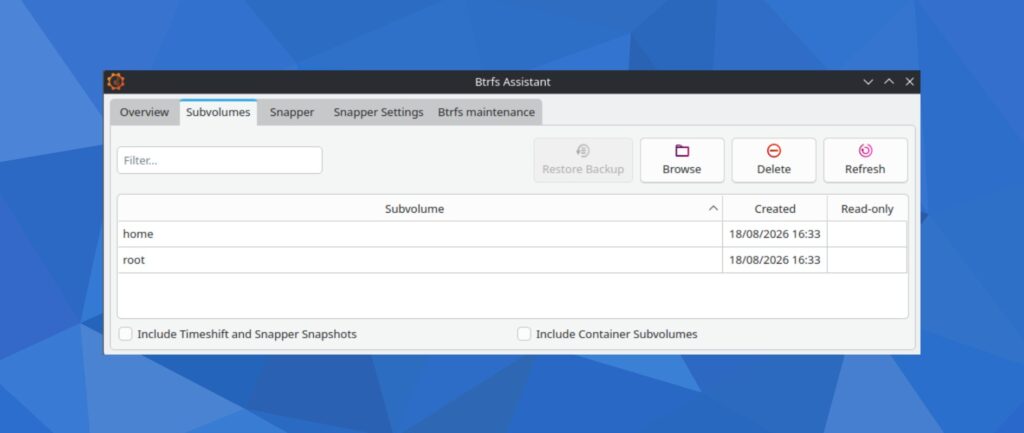
Task: Click the created date of the home subvolume
Action: [775, 234]
